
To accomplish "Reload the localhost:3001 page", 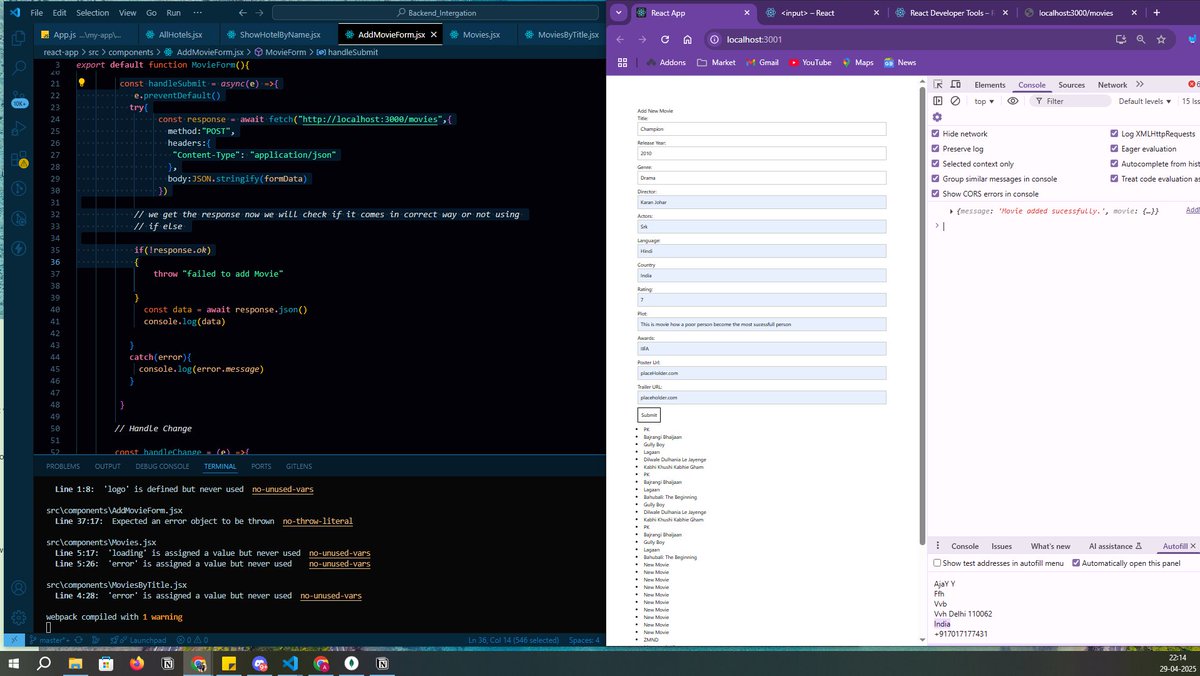I will point(664,39).
